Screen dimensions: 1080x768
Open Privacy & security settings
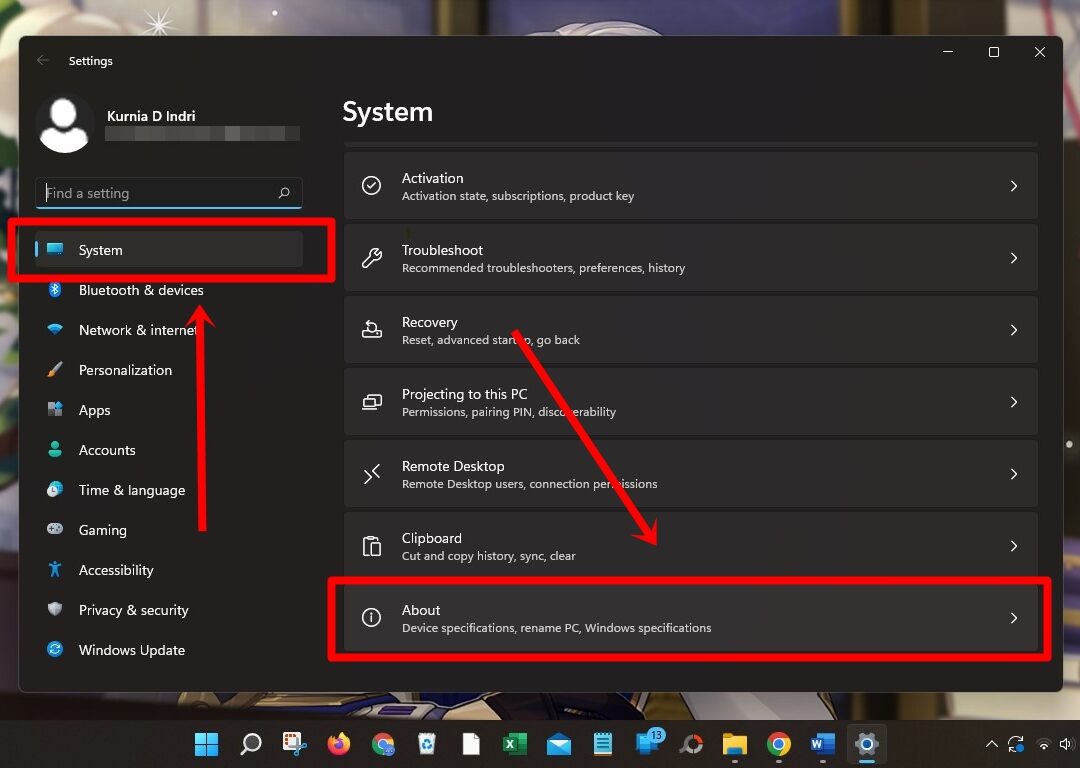[x=133, y=610]
